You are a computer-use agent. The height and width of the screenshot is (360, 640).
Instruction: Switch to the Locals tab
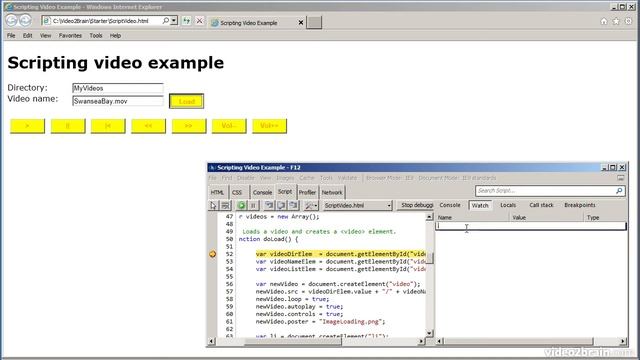[x=508, y=205]
